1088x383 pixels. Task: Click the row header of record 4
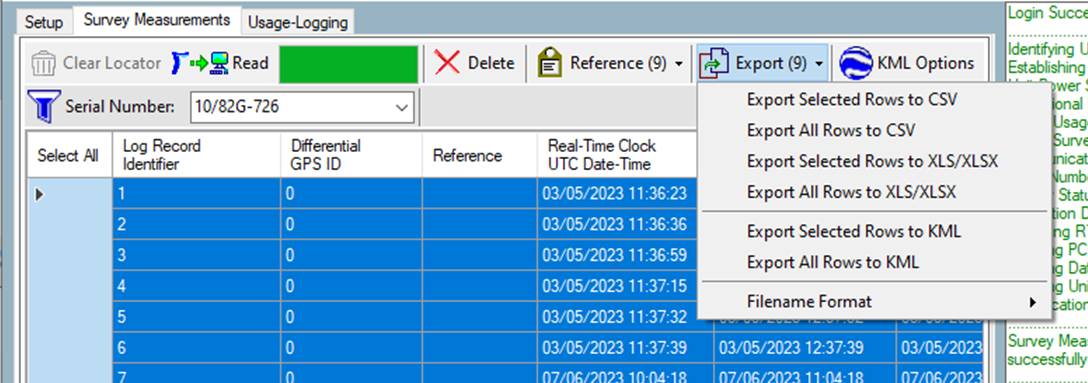click(69, 285)
